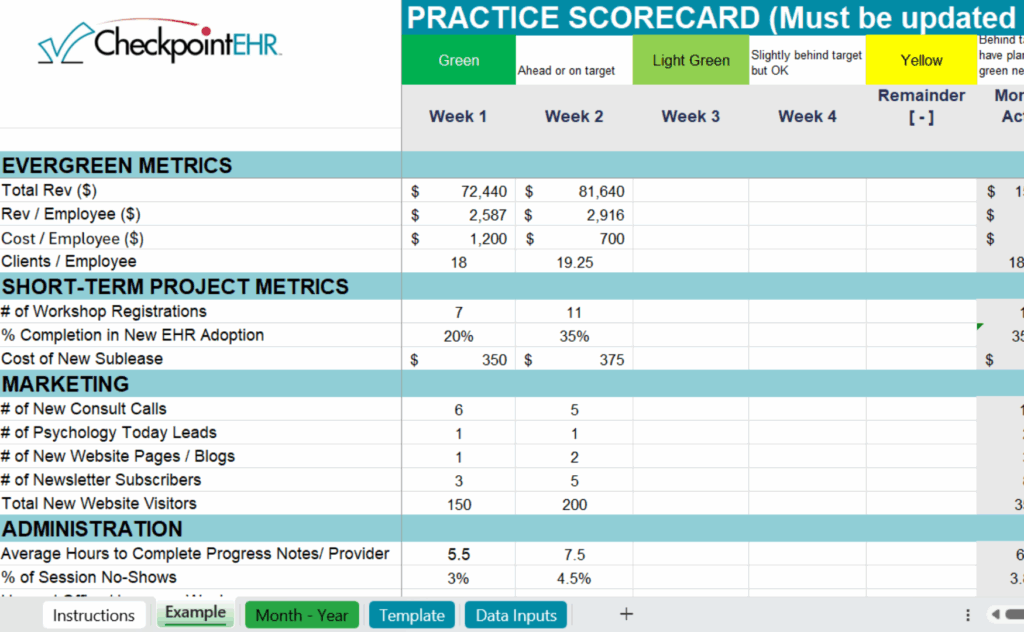1024x632 pixels.
Task: Click the Week 3 column header
Action: (x=690, y=117)
